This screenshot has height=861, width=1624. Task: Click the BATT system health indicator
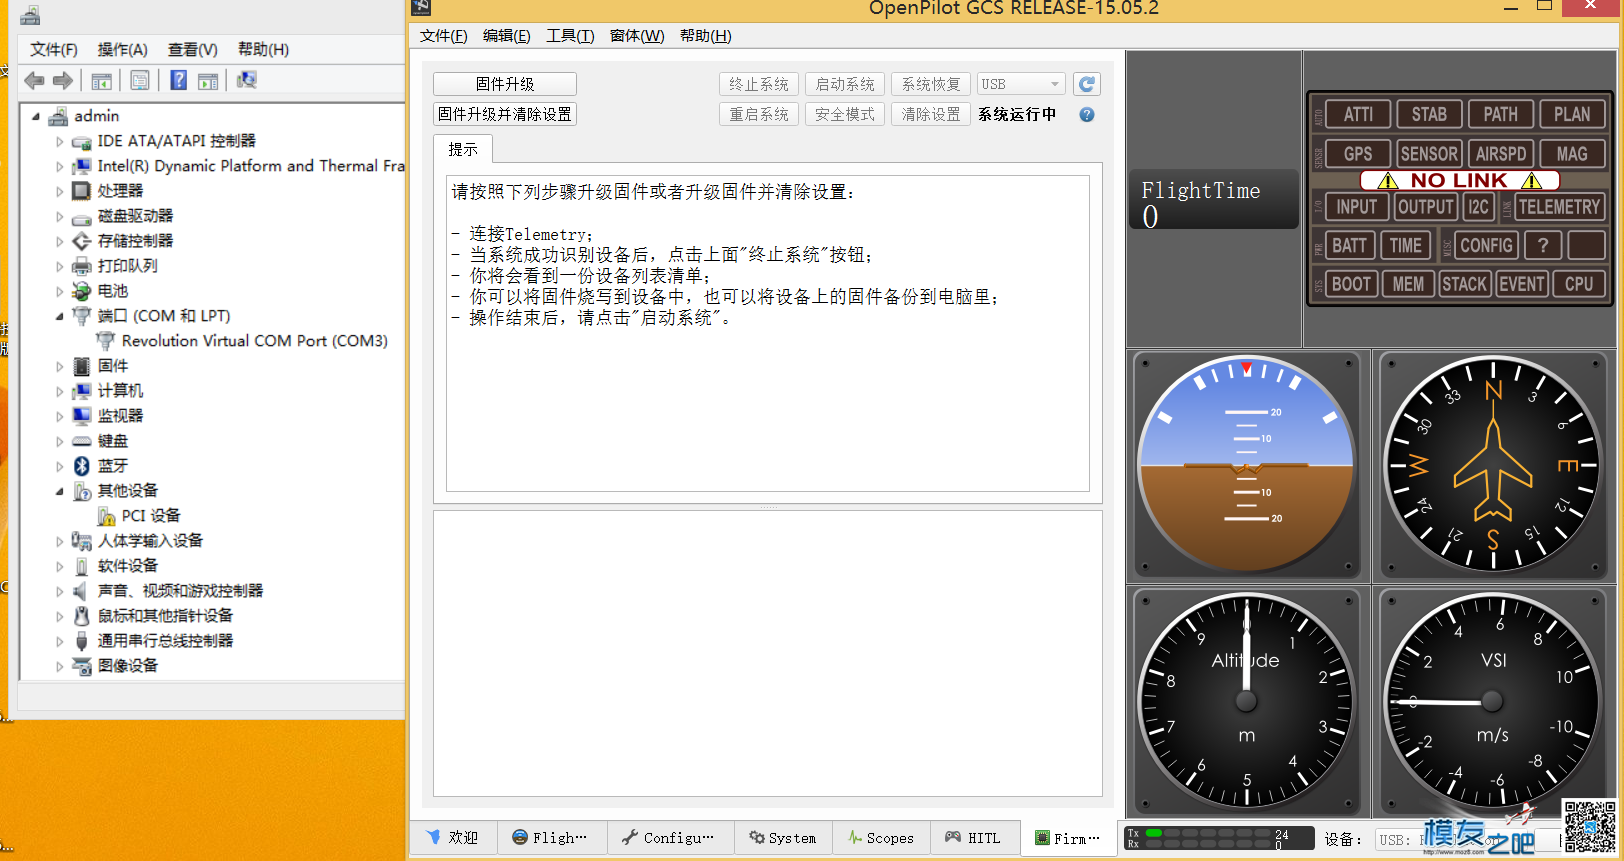[x=1349, y=245]
